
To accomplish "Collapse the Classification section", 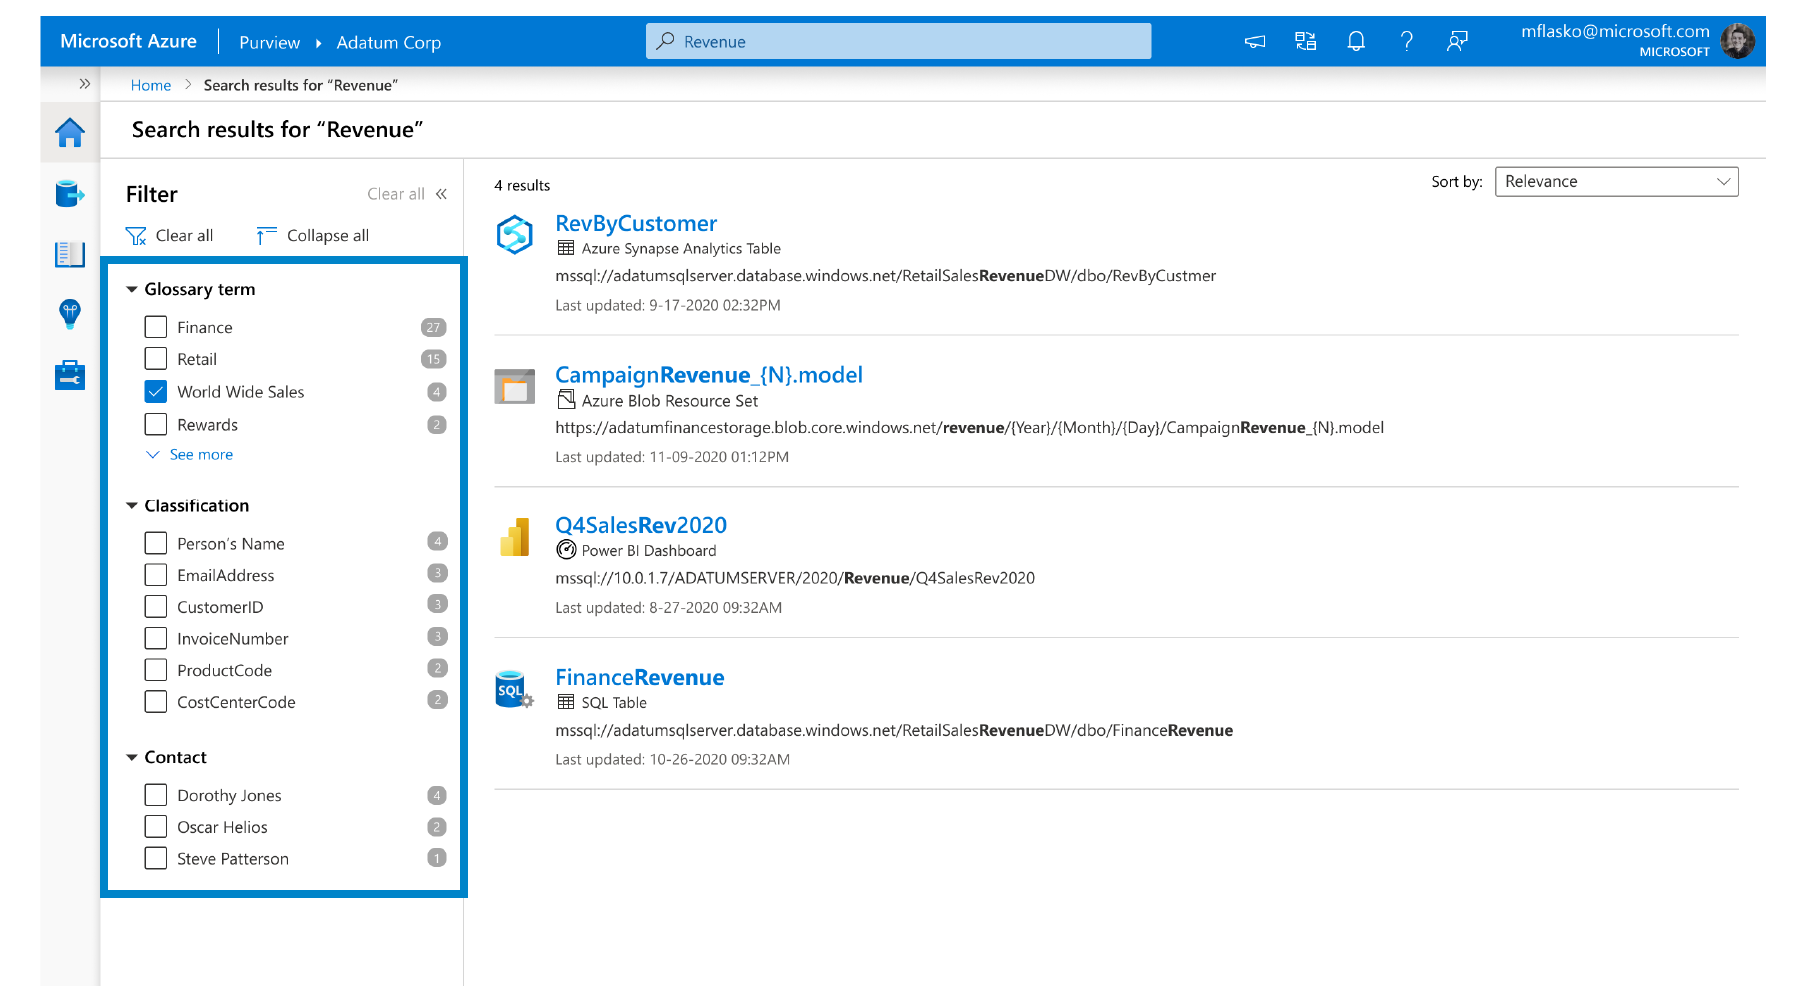I will click(x=132, y=506).
